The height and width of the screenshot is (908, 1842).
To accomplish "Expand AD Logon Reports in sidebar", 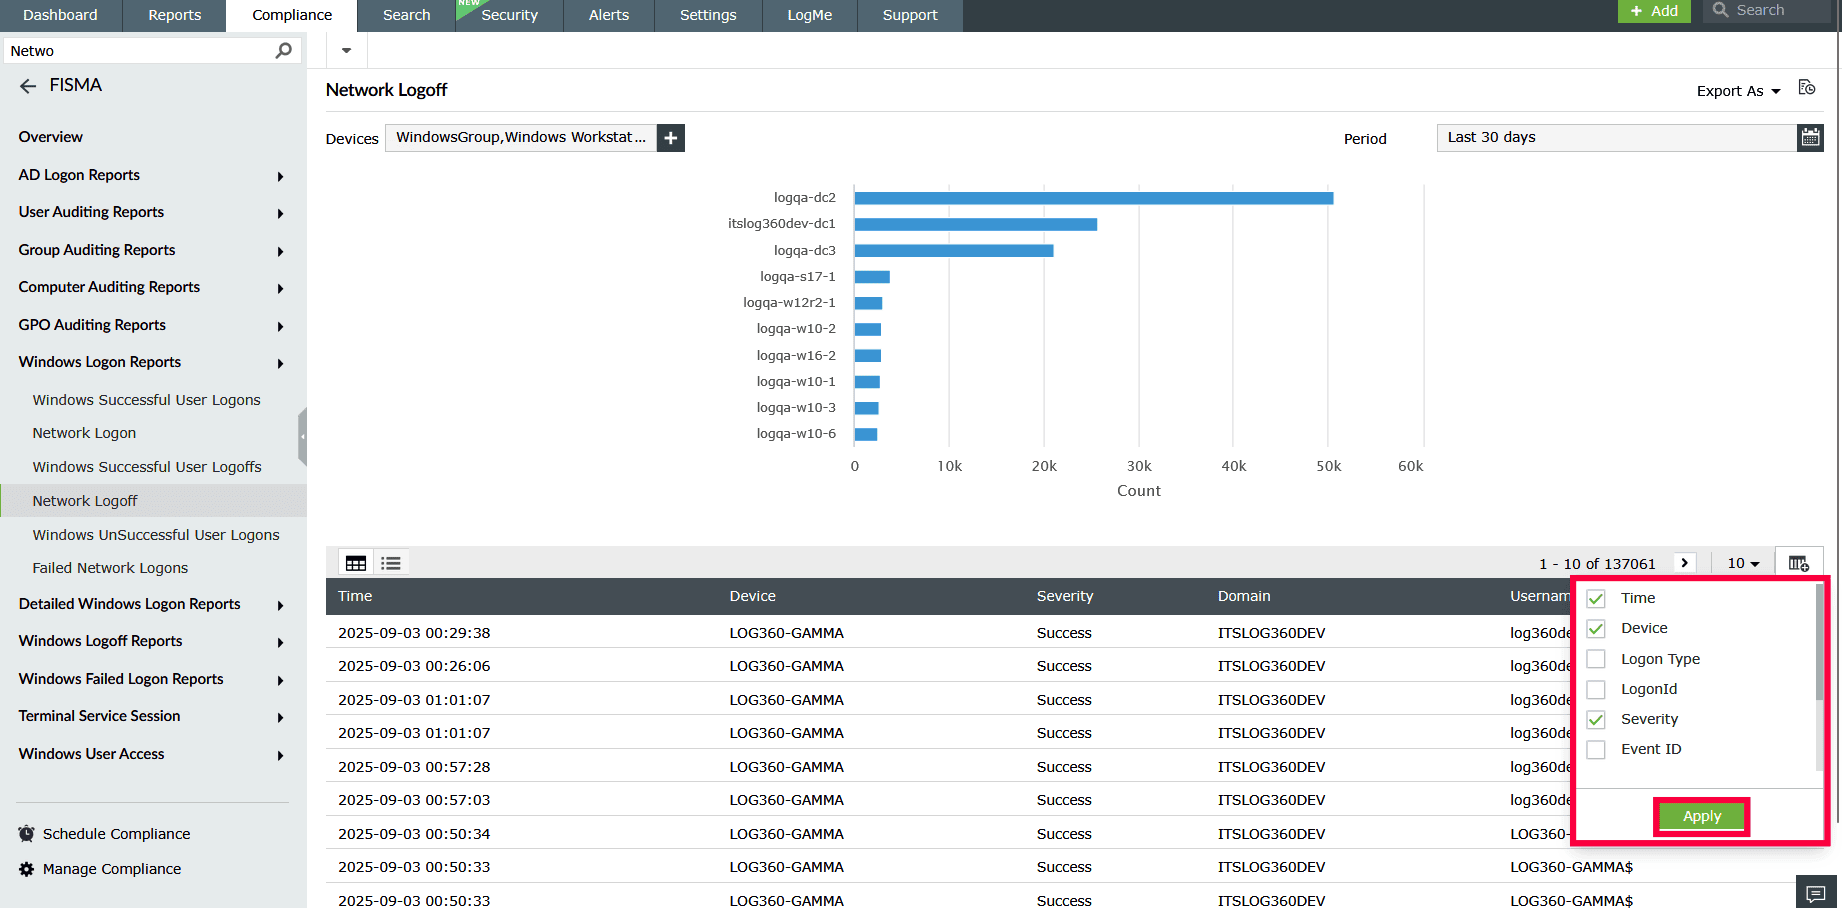I will tap(150, 175).
